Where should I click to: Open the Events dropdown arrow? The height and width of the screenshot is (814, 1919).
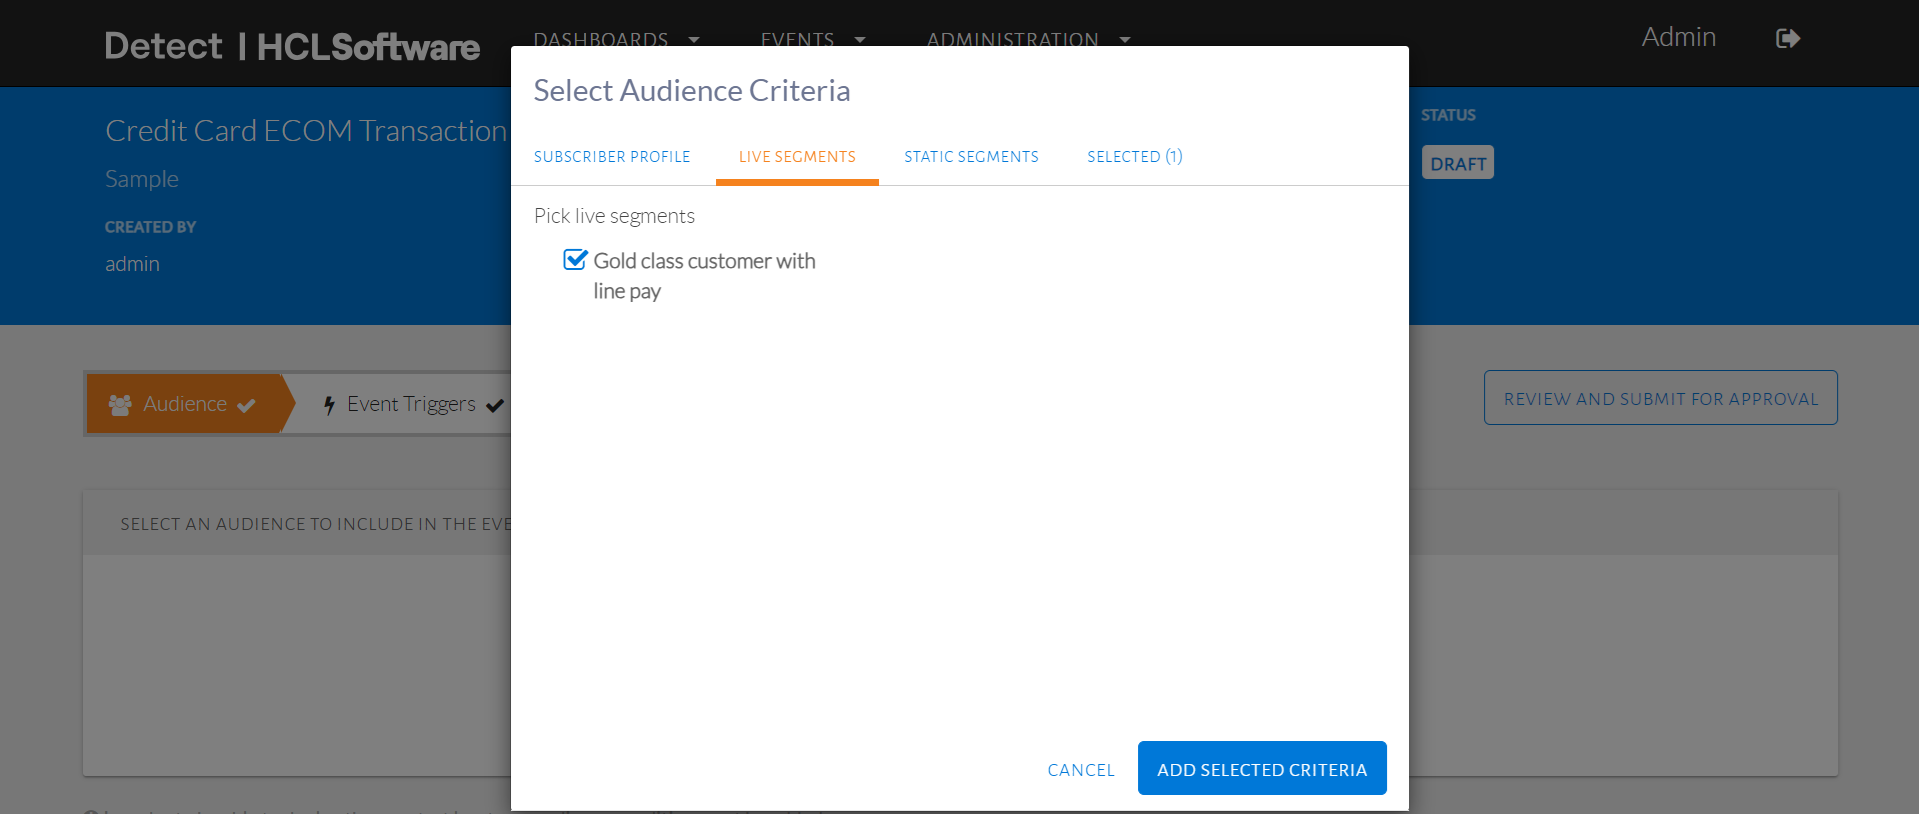pyautogui.click(x=860, y=40)
